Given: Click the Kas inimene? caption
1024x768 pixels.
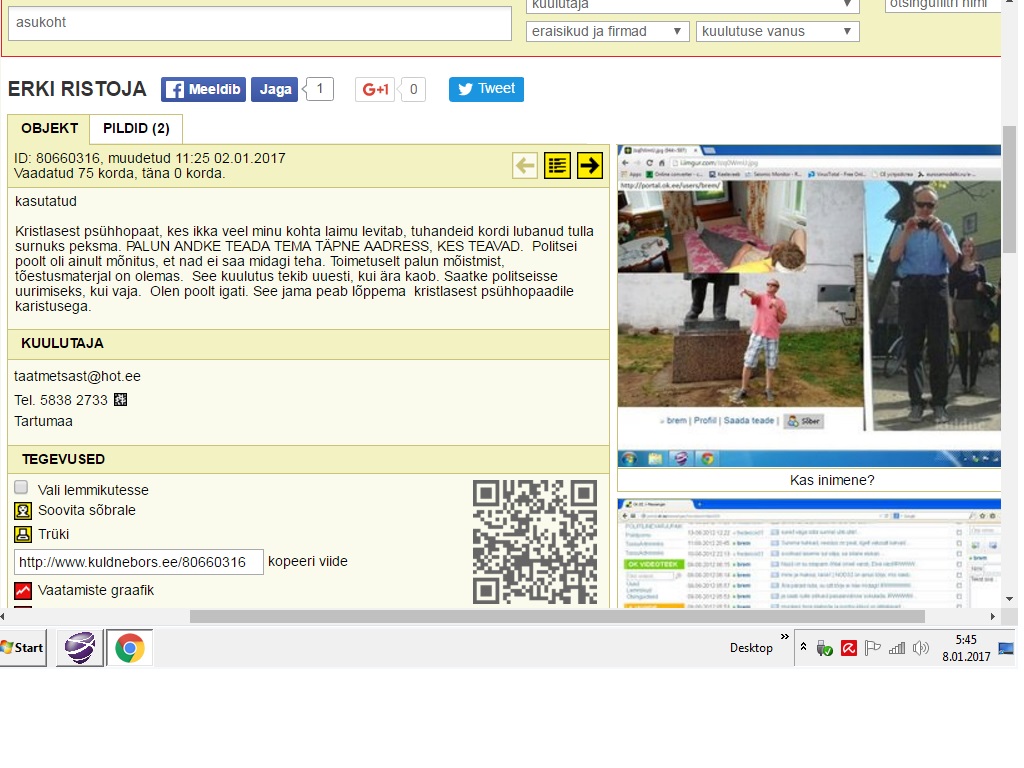Looking at the screenshot, I should (832, 481).
